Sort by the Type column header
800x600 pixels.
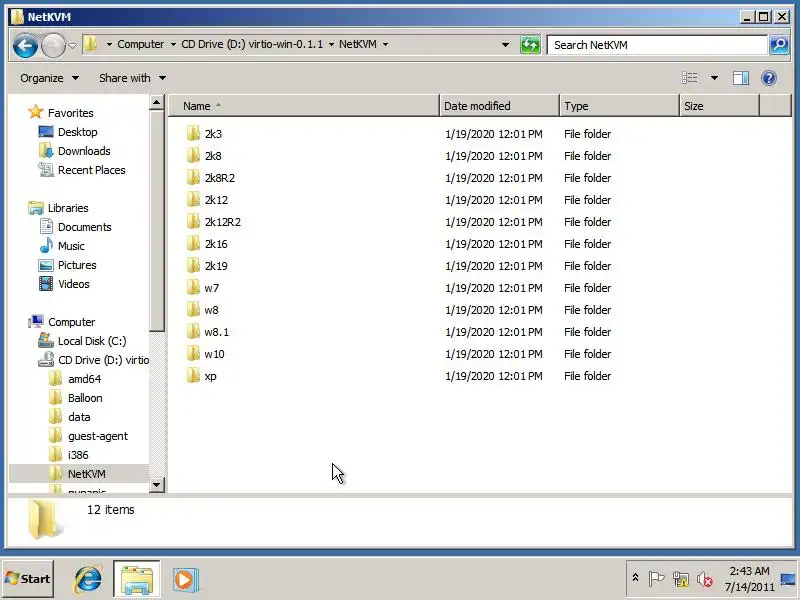click(619, 106)
